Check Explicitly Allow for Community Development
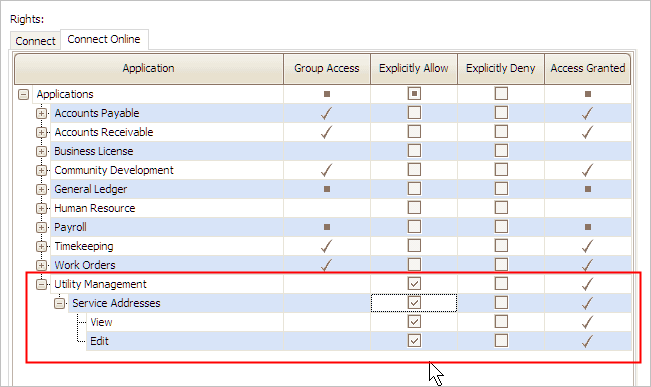651x387 pixels. [x=414, y=170]
